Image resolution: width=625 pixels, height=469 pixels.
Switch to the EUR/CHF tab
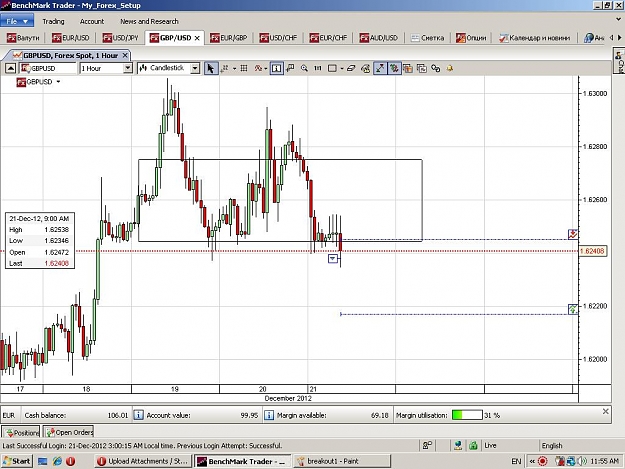[328, 38]
